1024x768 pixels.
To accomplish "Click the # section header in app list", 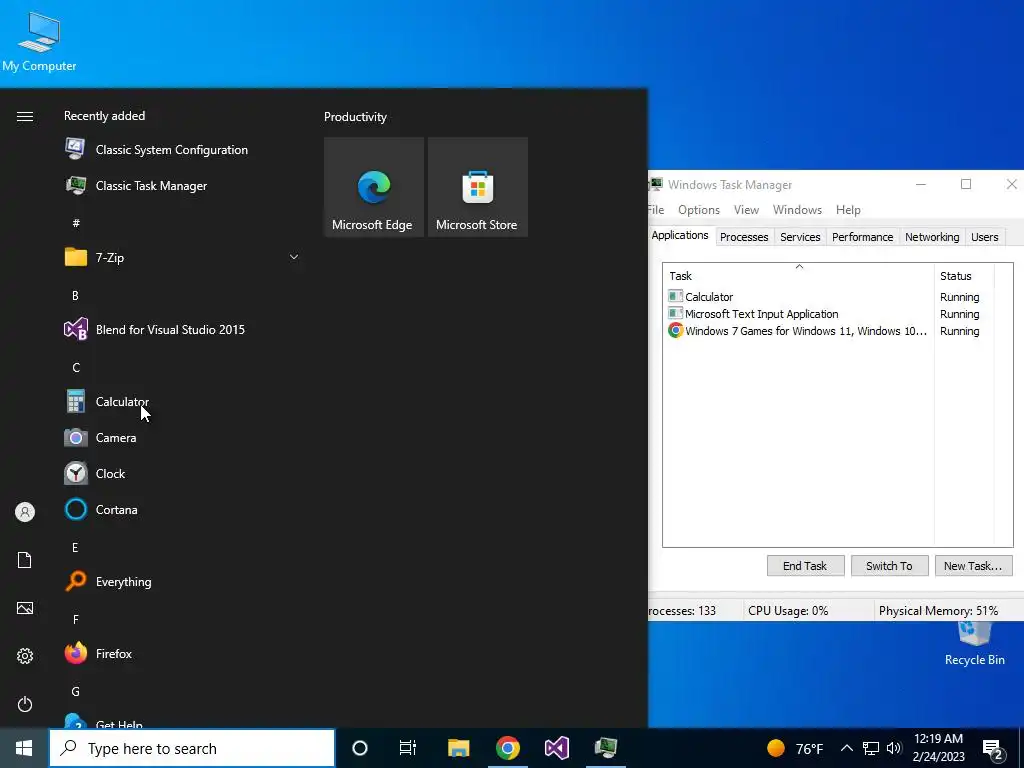I will [x=76, y=223].
